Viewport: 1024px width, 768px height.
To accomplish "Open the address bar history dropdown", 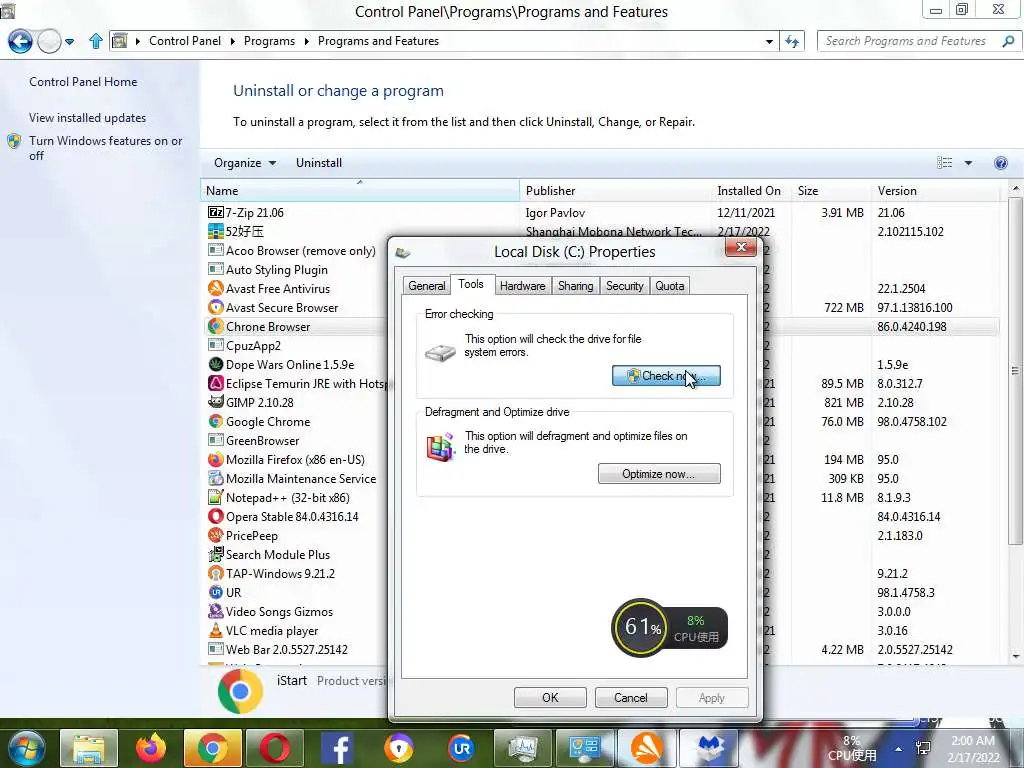I will (x=769, y=41).
